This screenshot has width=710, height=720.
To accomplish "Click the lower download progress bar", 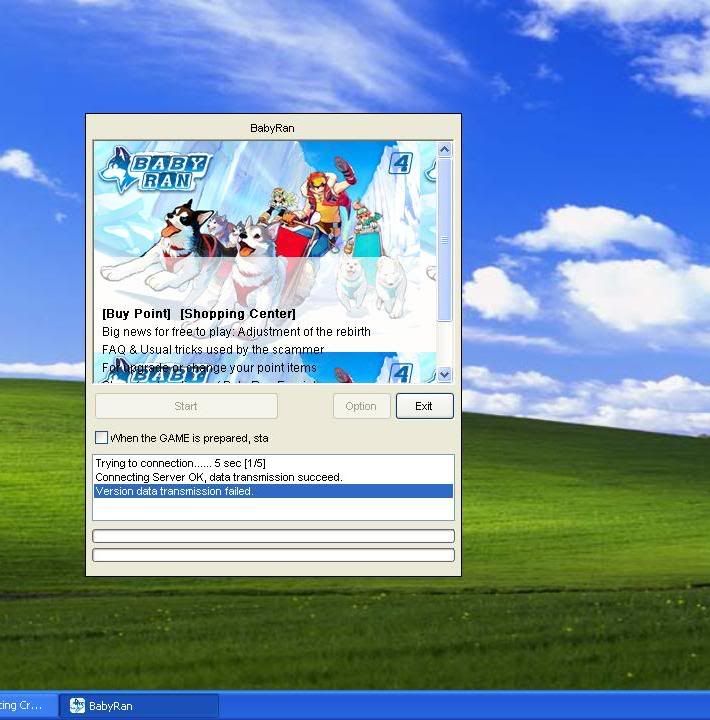I will [273, 555].
